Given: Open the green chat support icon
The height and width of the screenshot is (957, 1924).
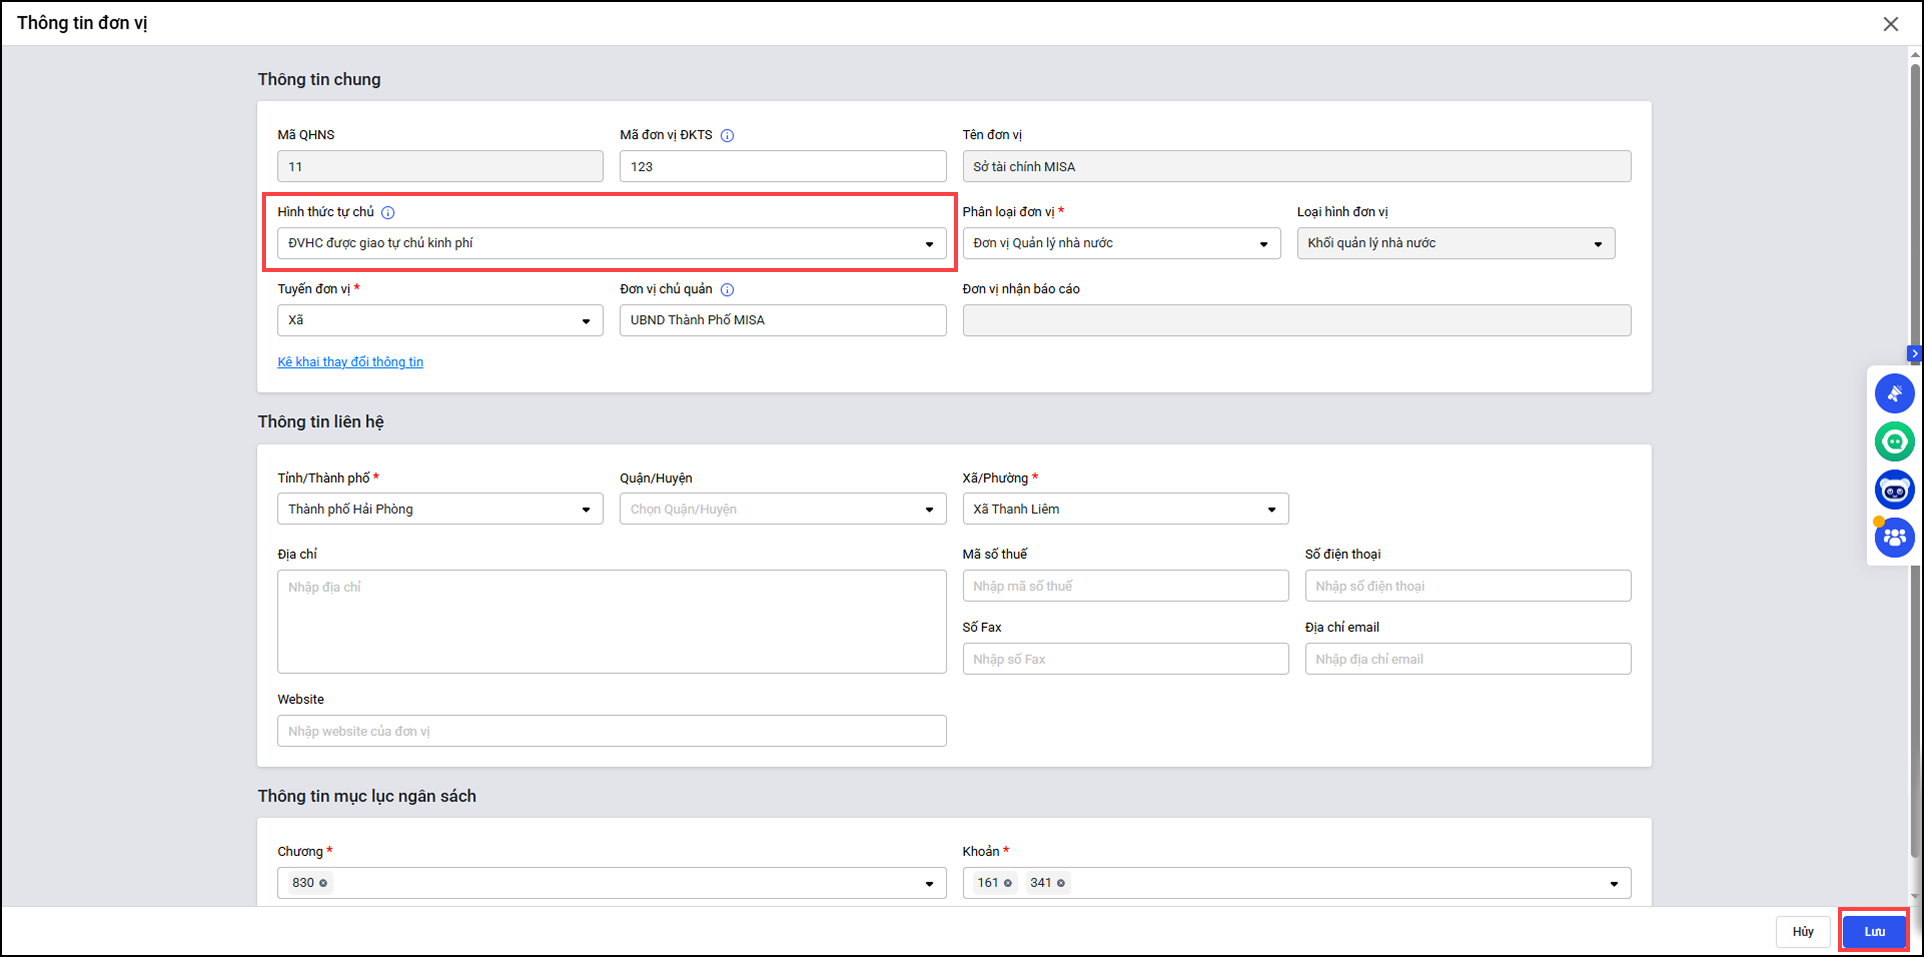Looking at the screenshot, I should pos(1894,441).
